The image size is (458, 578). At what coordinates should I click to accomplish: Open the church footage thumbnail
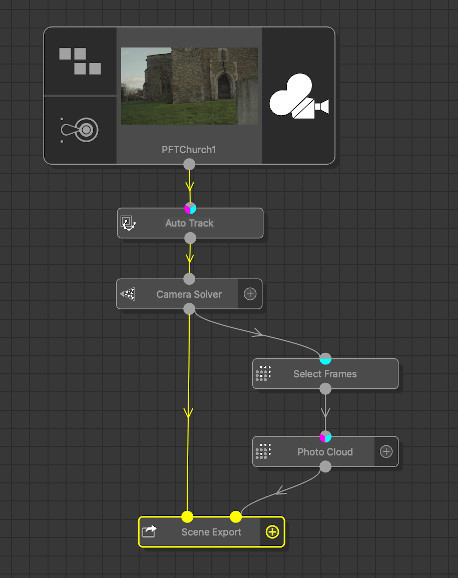pos(190,86)
